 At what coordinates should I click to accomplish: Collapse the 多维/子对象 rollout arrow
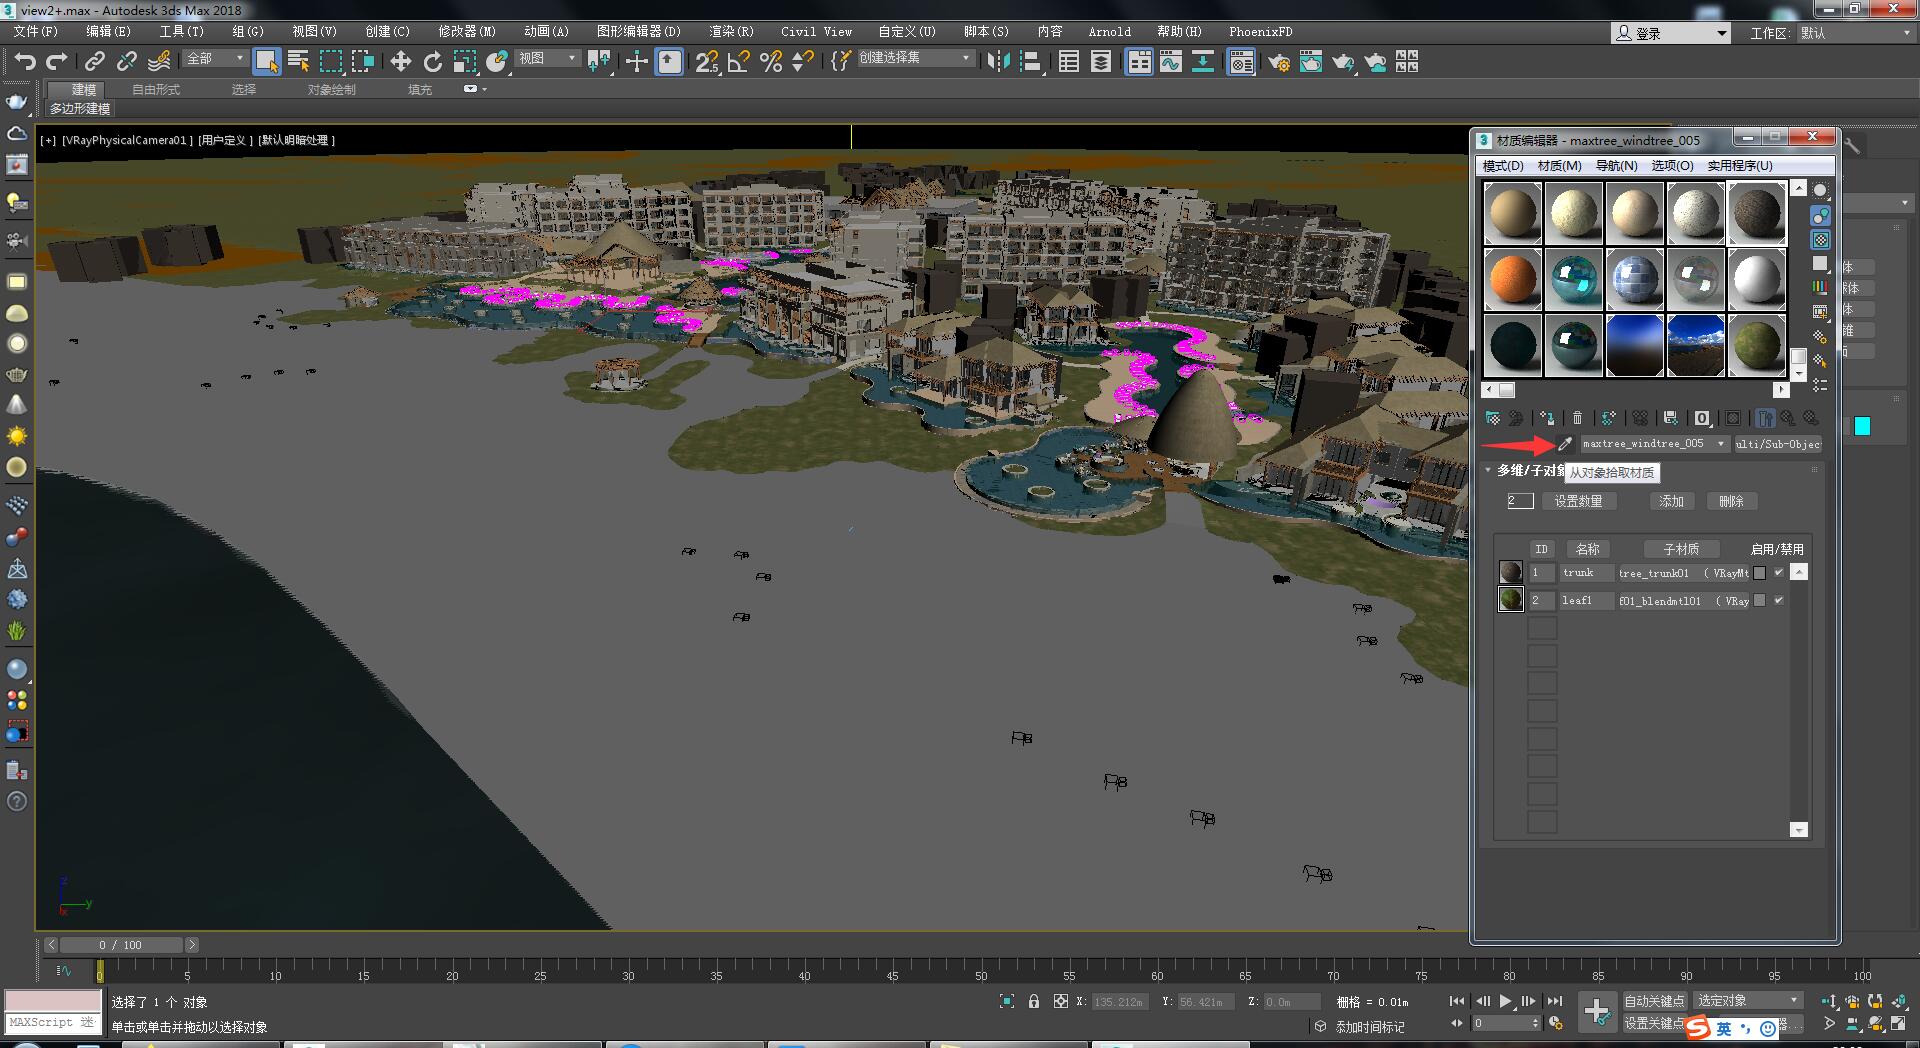pyautogui.click(x=1488, y=470)
